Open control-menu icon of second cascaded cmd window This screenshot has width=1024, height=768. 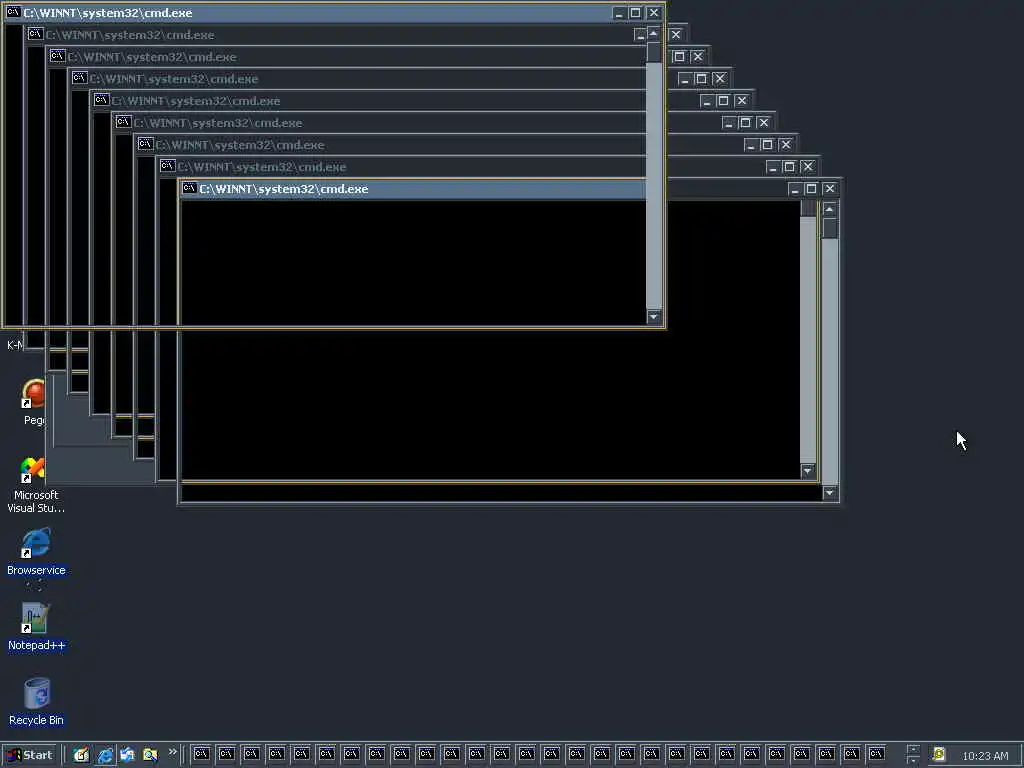(x=35, y=34)
